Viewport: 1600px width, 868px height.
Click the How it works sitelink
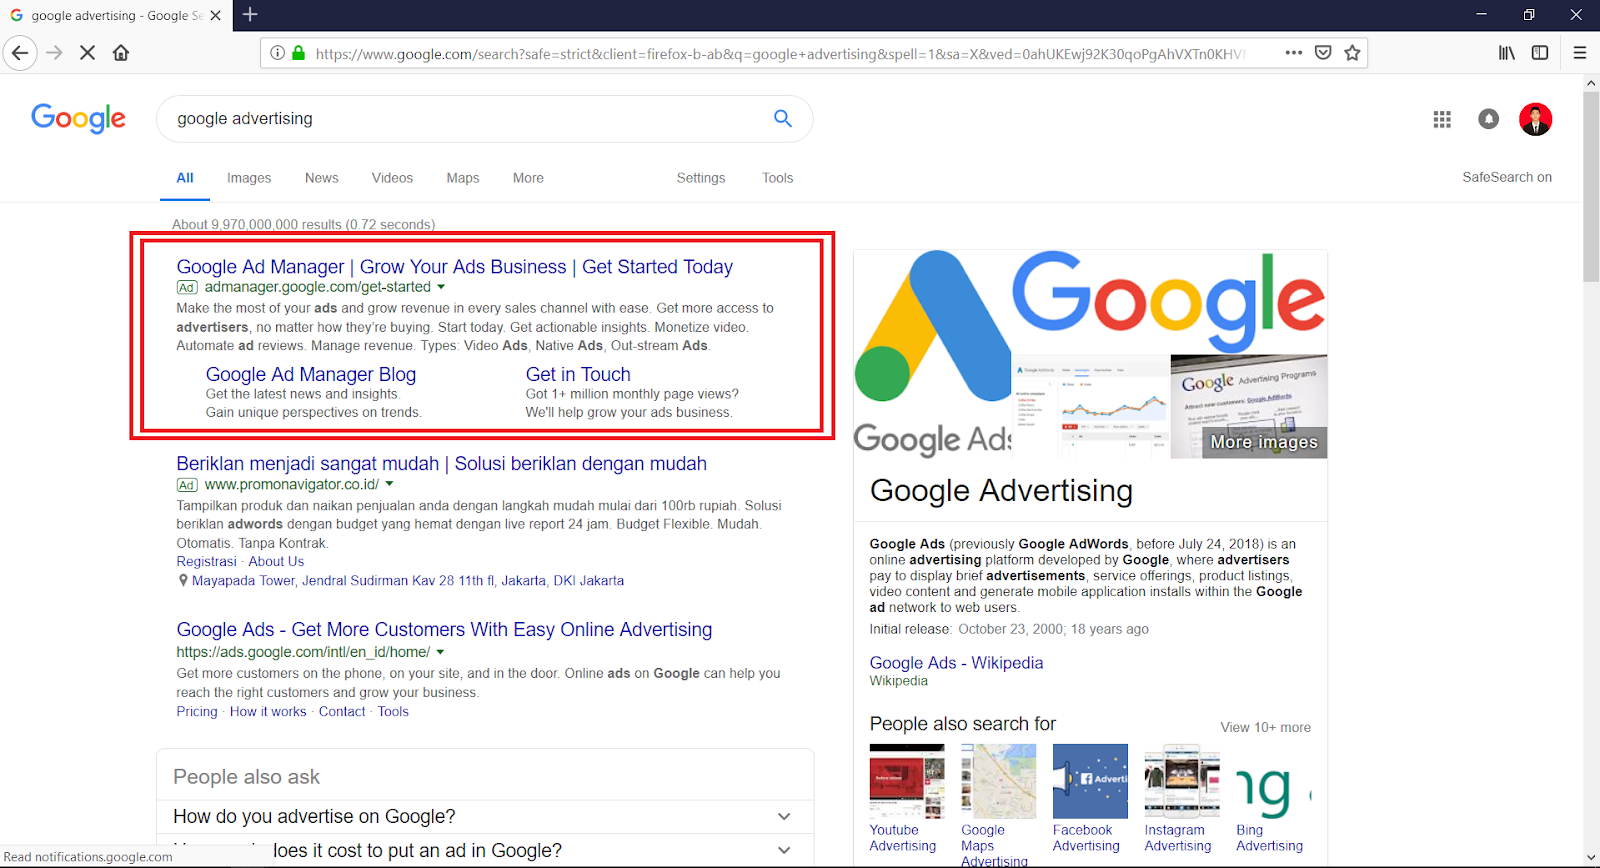coord(268,712)
